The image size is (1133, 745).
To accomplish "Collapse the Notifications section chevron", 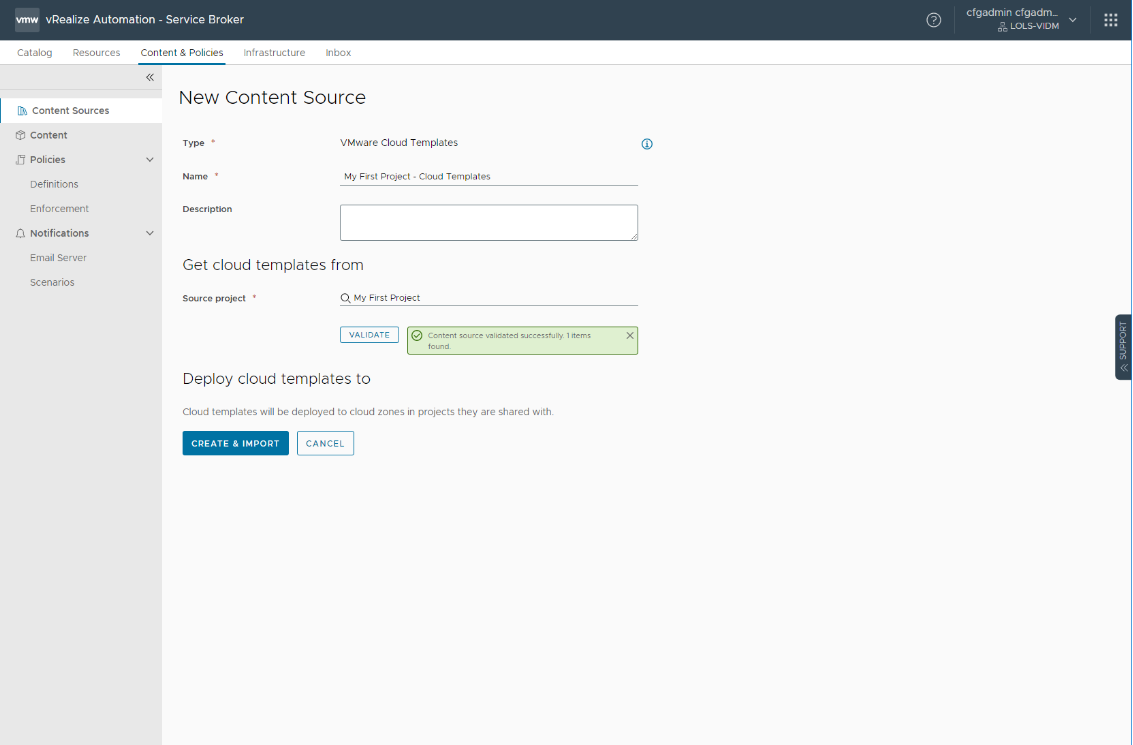I will click(150, 233).
